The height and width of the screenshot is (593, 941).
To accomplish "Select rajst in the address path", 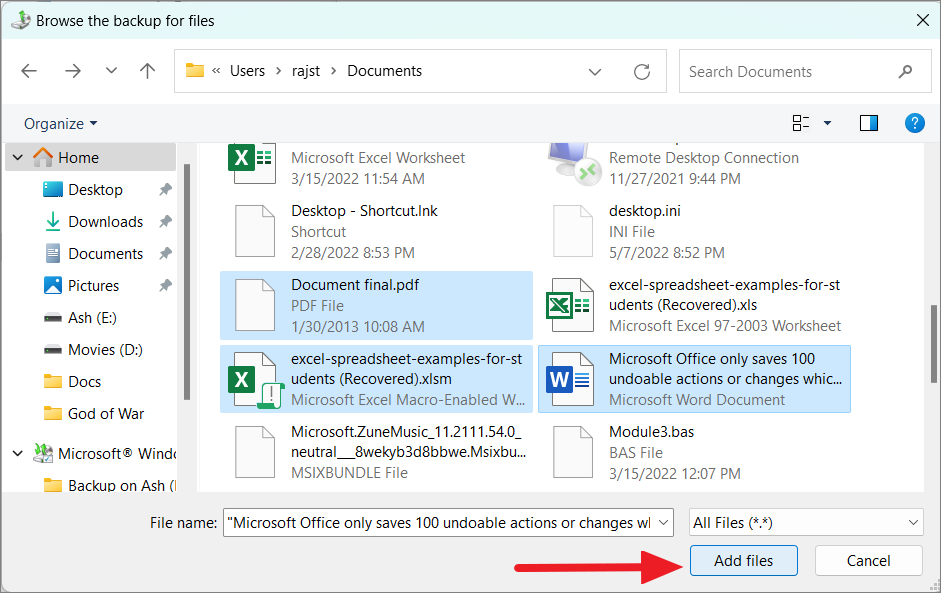I will click(306, 71).
